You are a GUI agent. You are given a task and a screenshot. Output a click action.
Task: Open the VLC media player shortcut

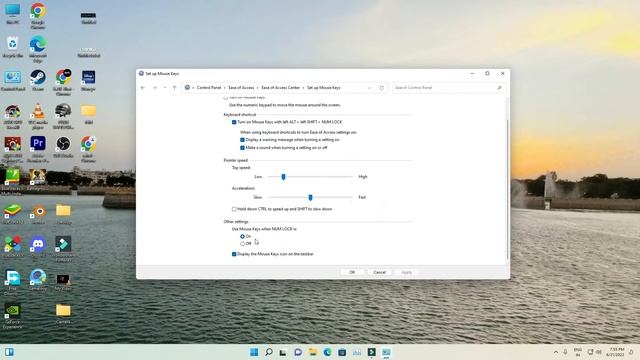coord(38,116)
